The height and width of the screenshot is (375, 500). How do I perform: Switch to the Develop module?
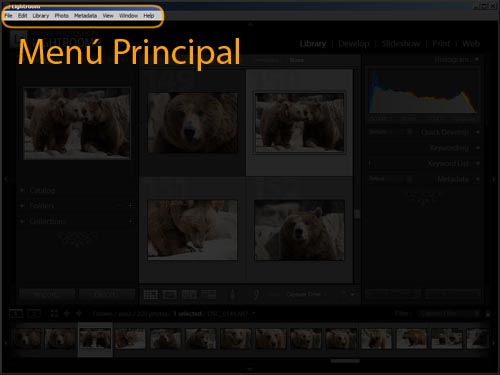354,44
